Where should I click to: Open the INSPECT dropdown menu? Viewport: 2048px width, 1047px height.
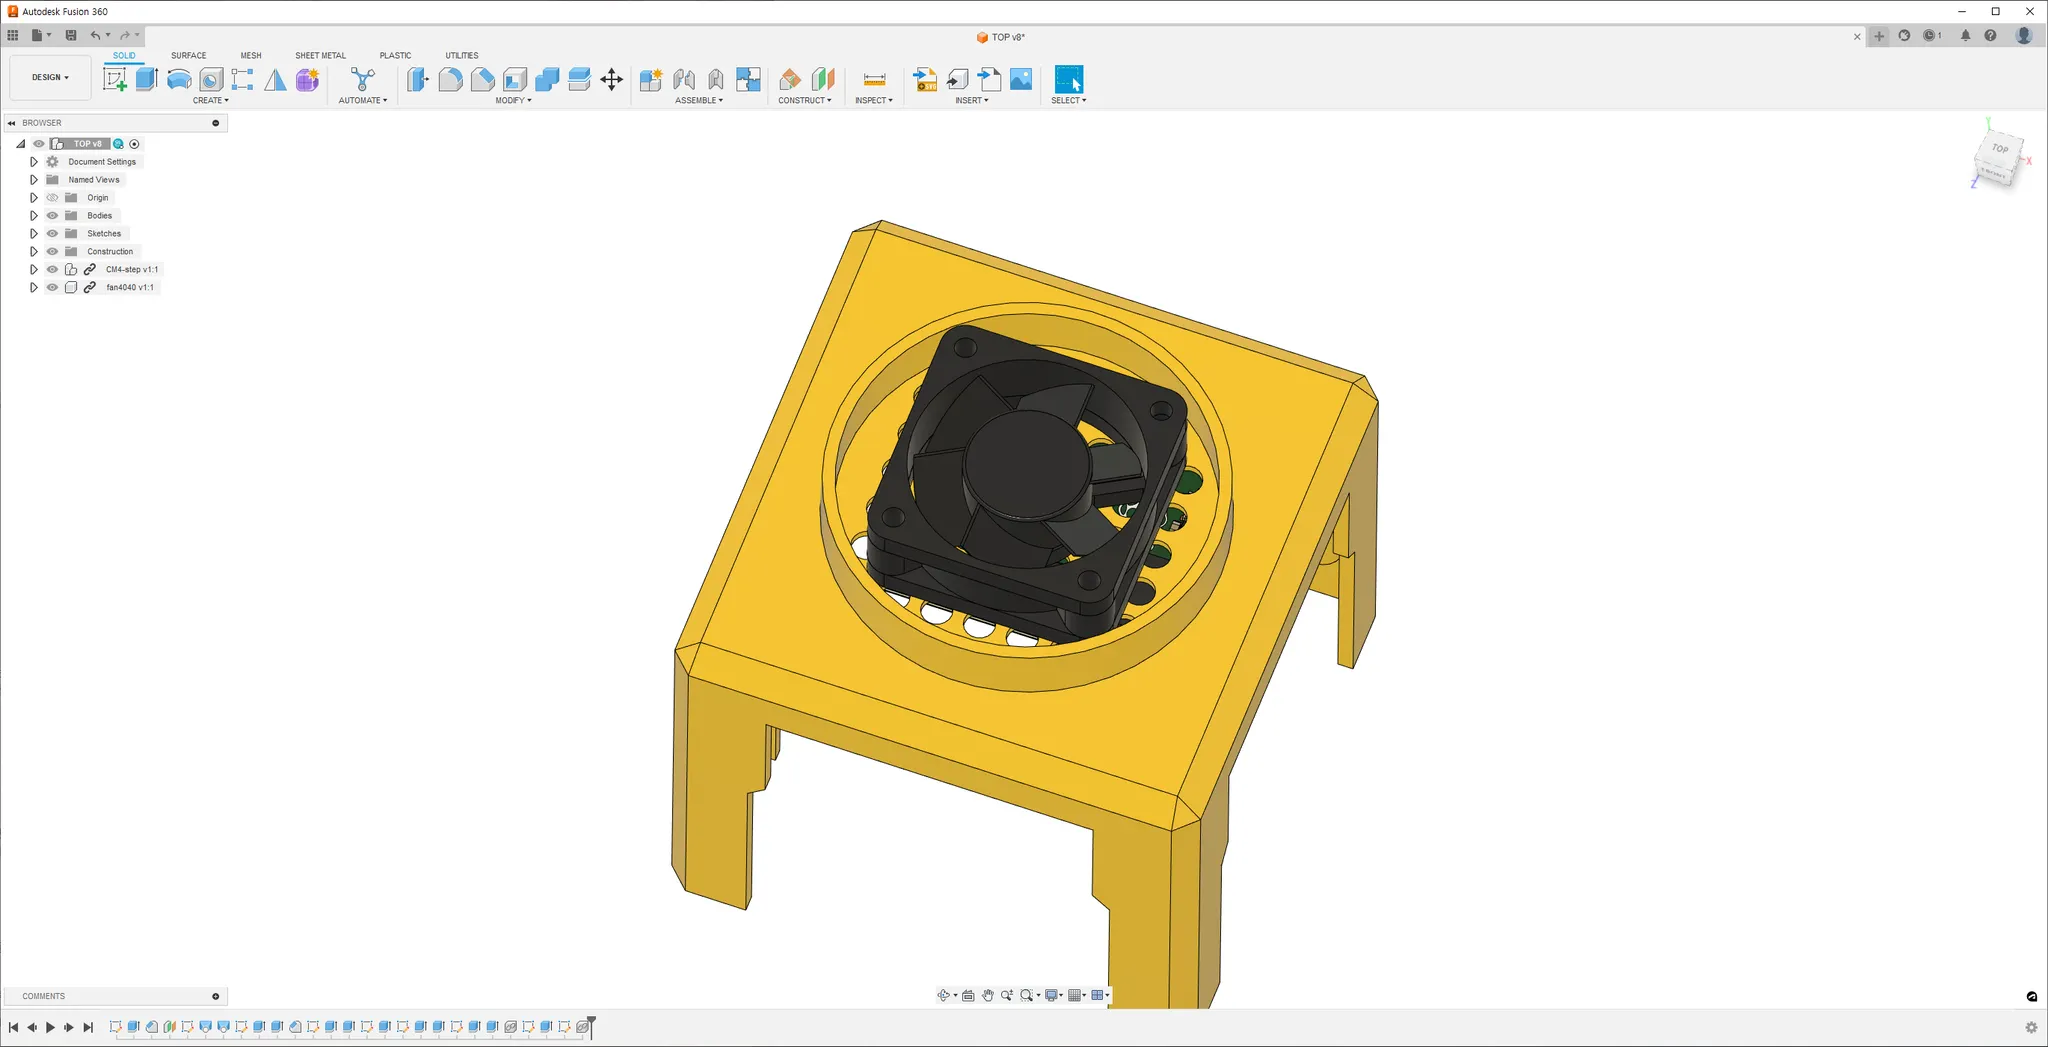click(874, 101)
